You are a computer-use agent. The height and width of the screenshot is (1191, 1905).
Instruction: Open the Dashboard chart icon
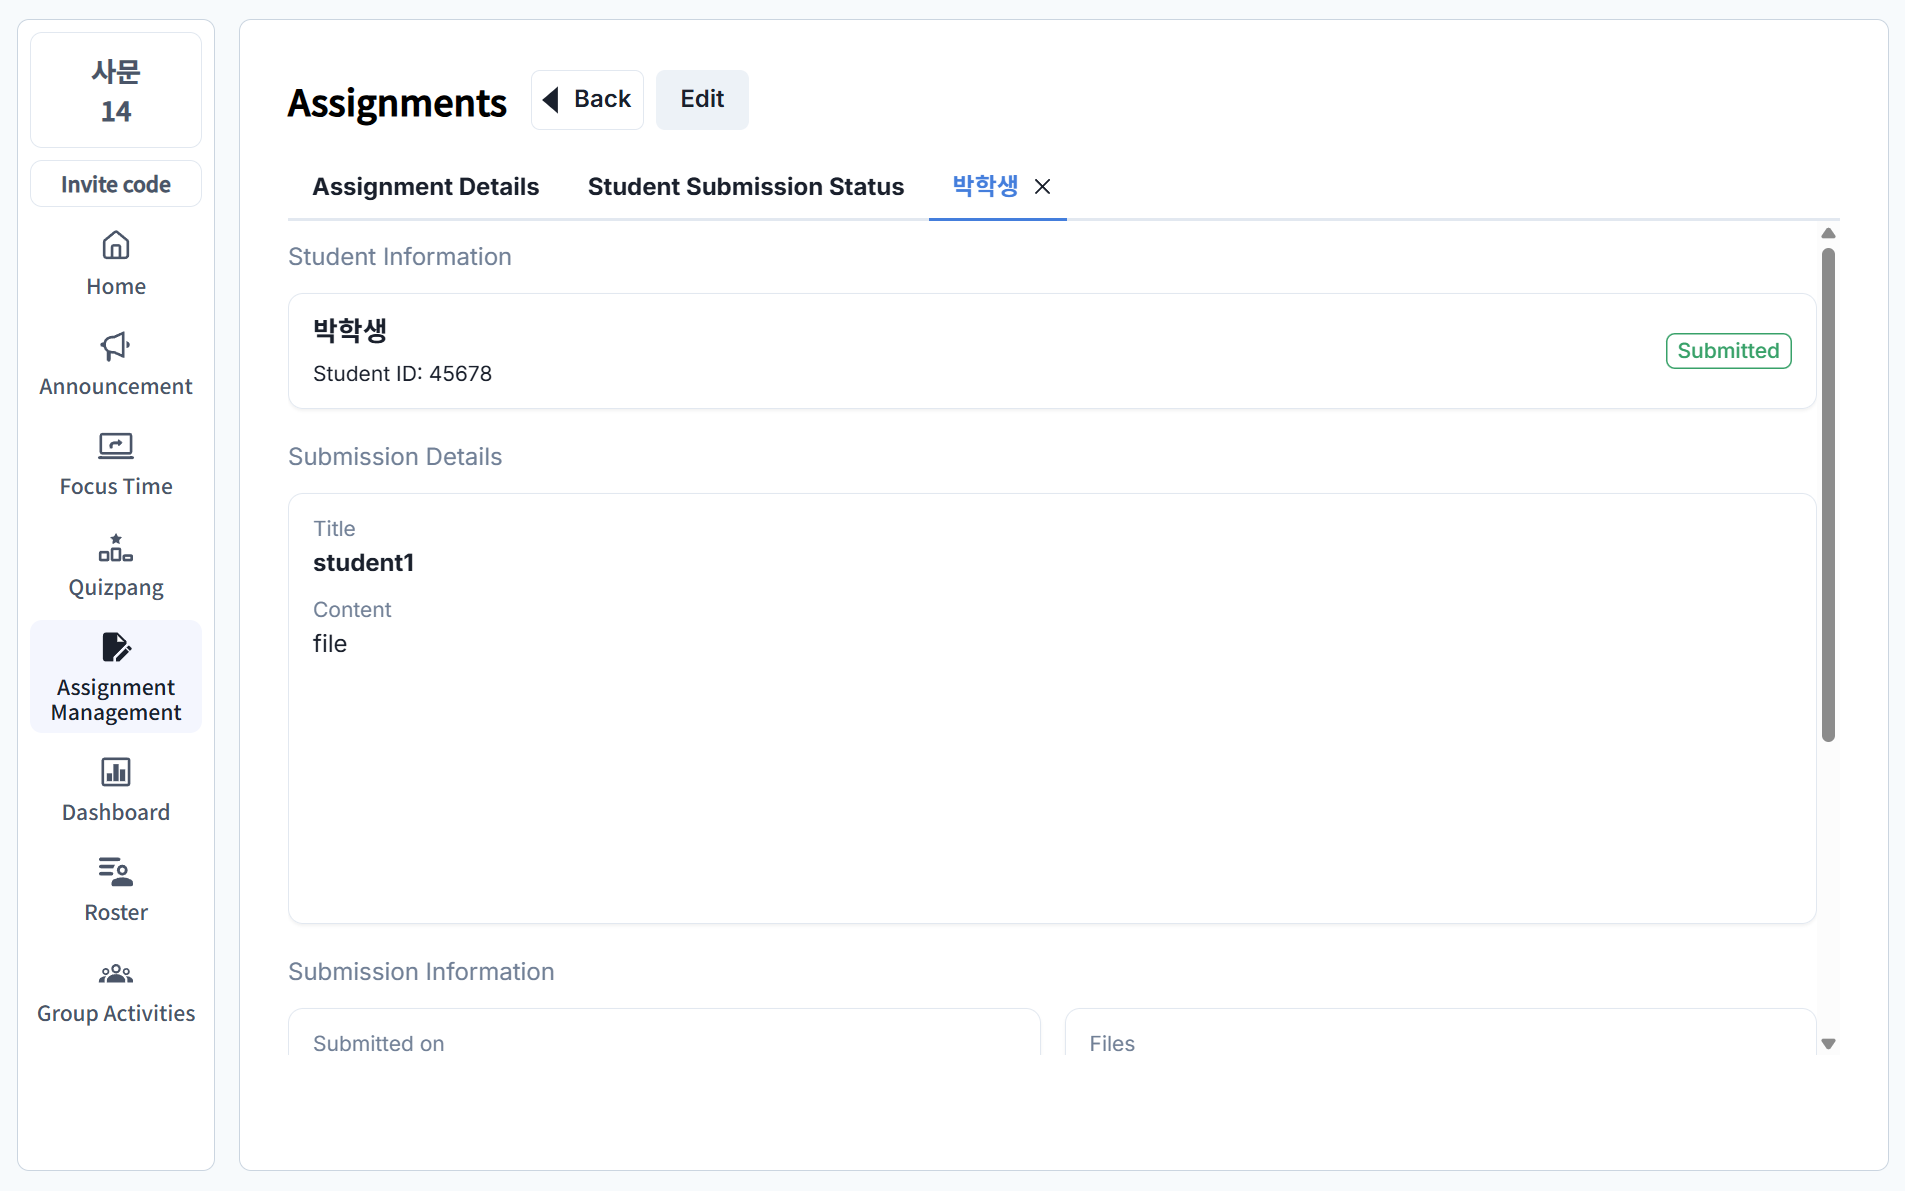(116, 772)
